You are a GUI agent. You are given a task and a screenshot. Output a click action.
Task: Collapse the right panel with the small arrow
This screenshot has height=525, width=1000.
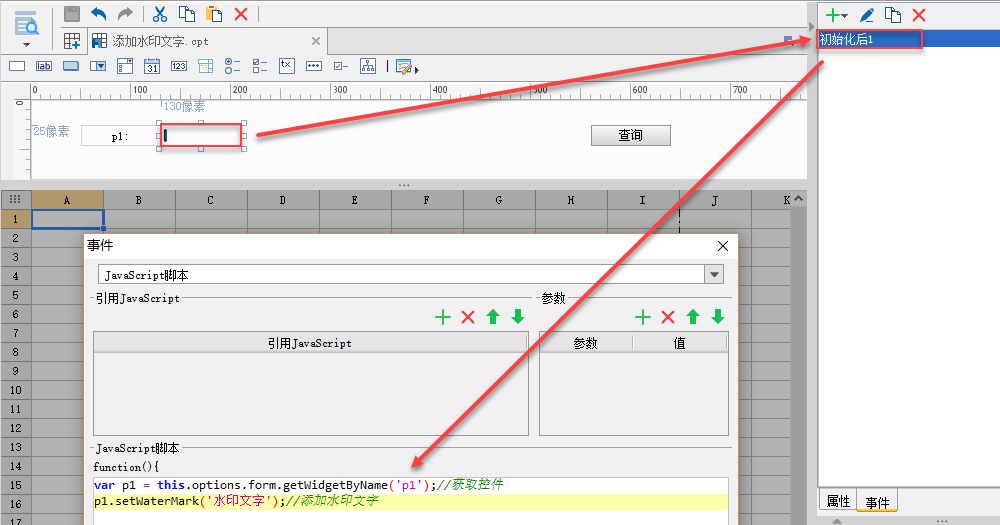coord(812,27)
